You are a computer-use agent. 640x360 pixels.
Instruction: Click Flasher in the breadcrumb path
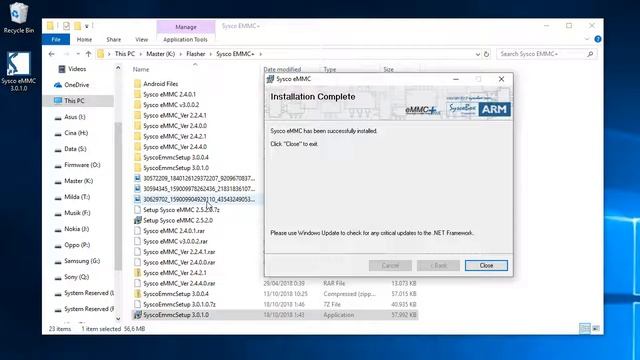(196, 54)
